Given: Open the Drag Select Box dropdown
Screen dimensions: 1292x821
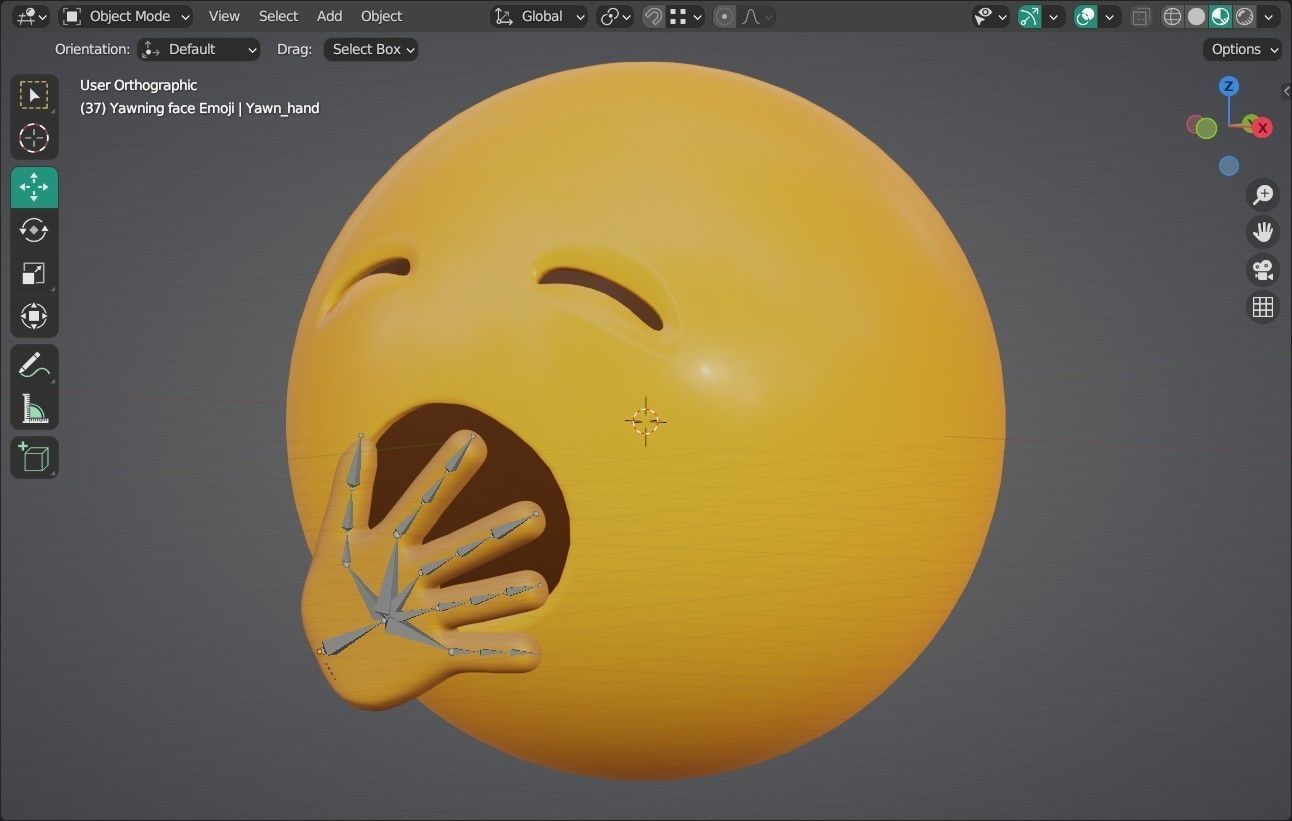Looking at the screenshot, I should (371, 49).
